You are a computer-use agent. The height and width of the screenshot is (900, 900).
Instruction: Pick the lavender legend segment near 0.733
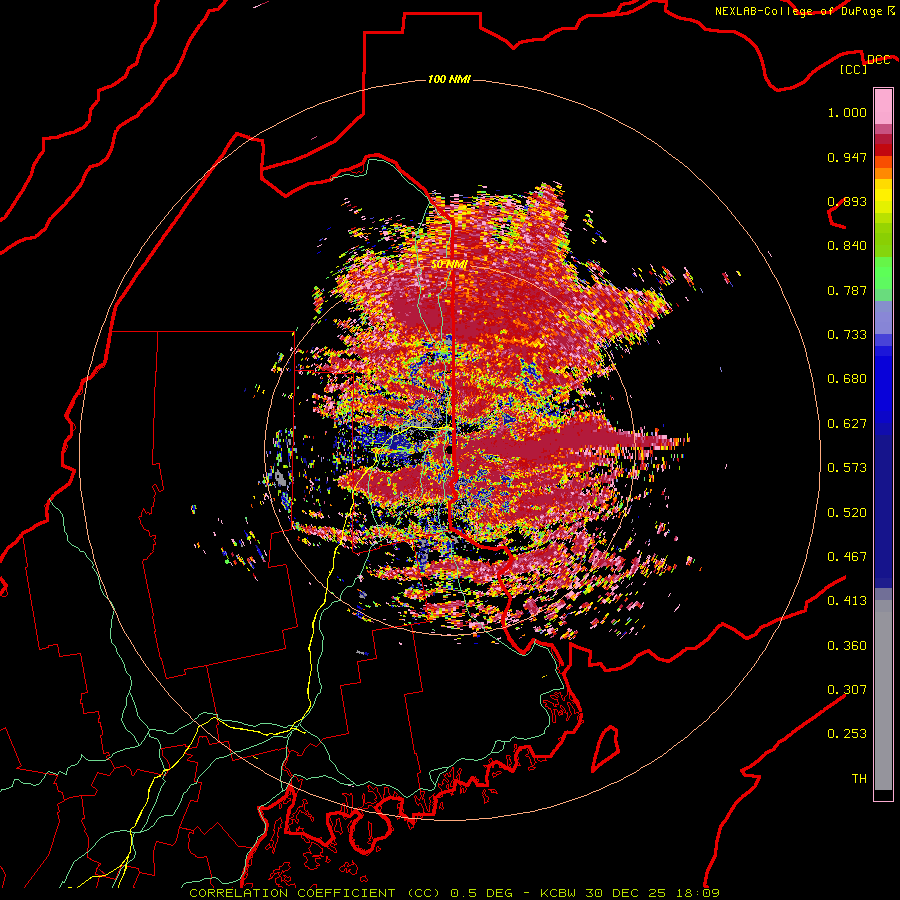click(x=883, y=317)
